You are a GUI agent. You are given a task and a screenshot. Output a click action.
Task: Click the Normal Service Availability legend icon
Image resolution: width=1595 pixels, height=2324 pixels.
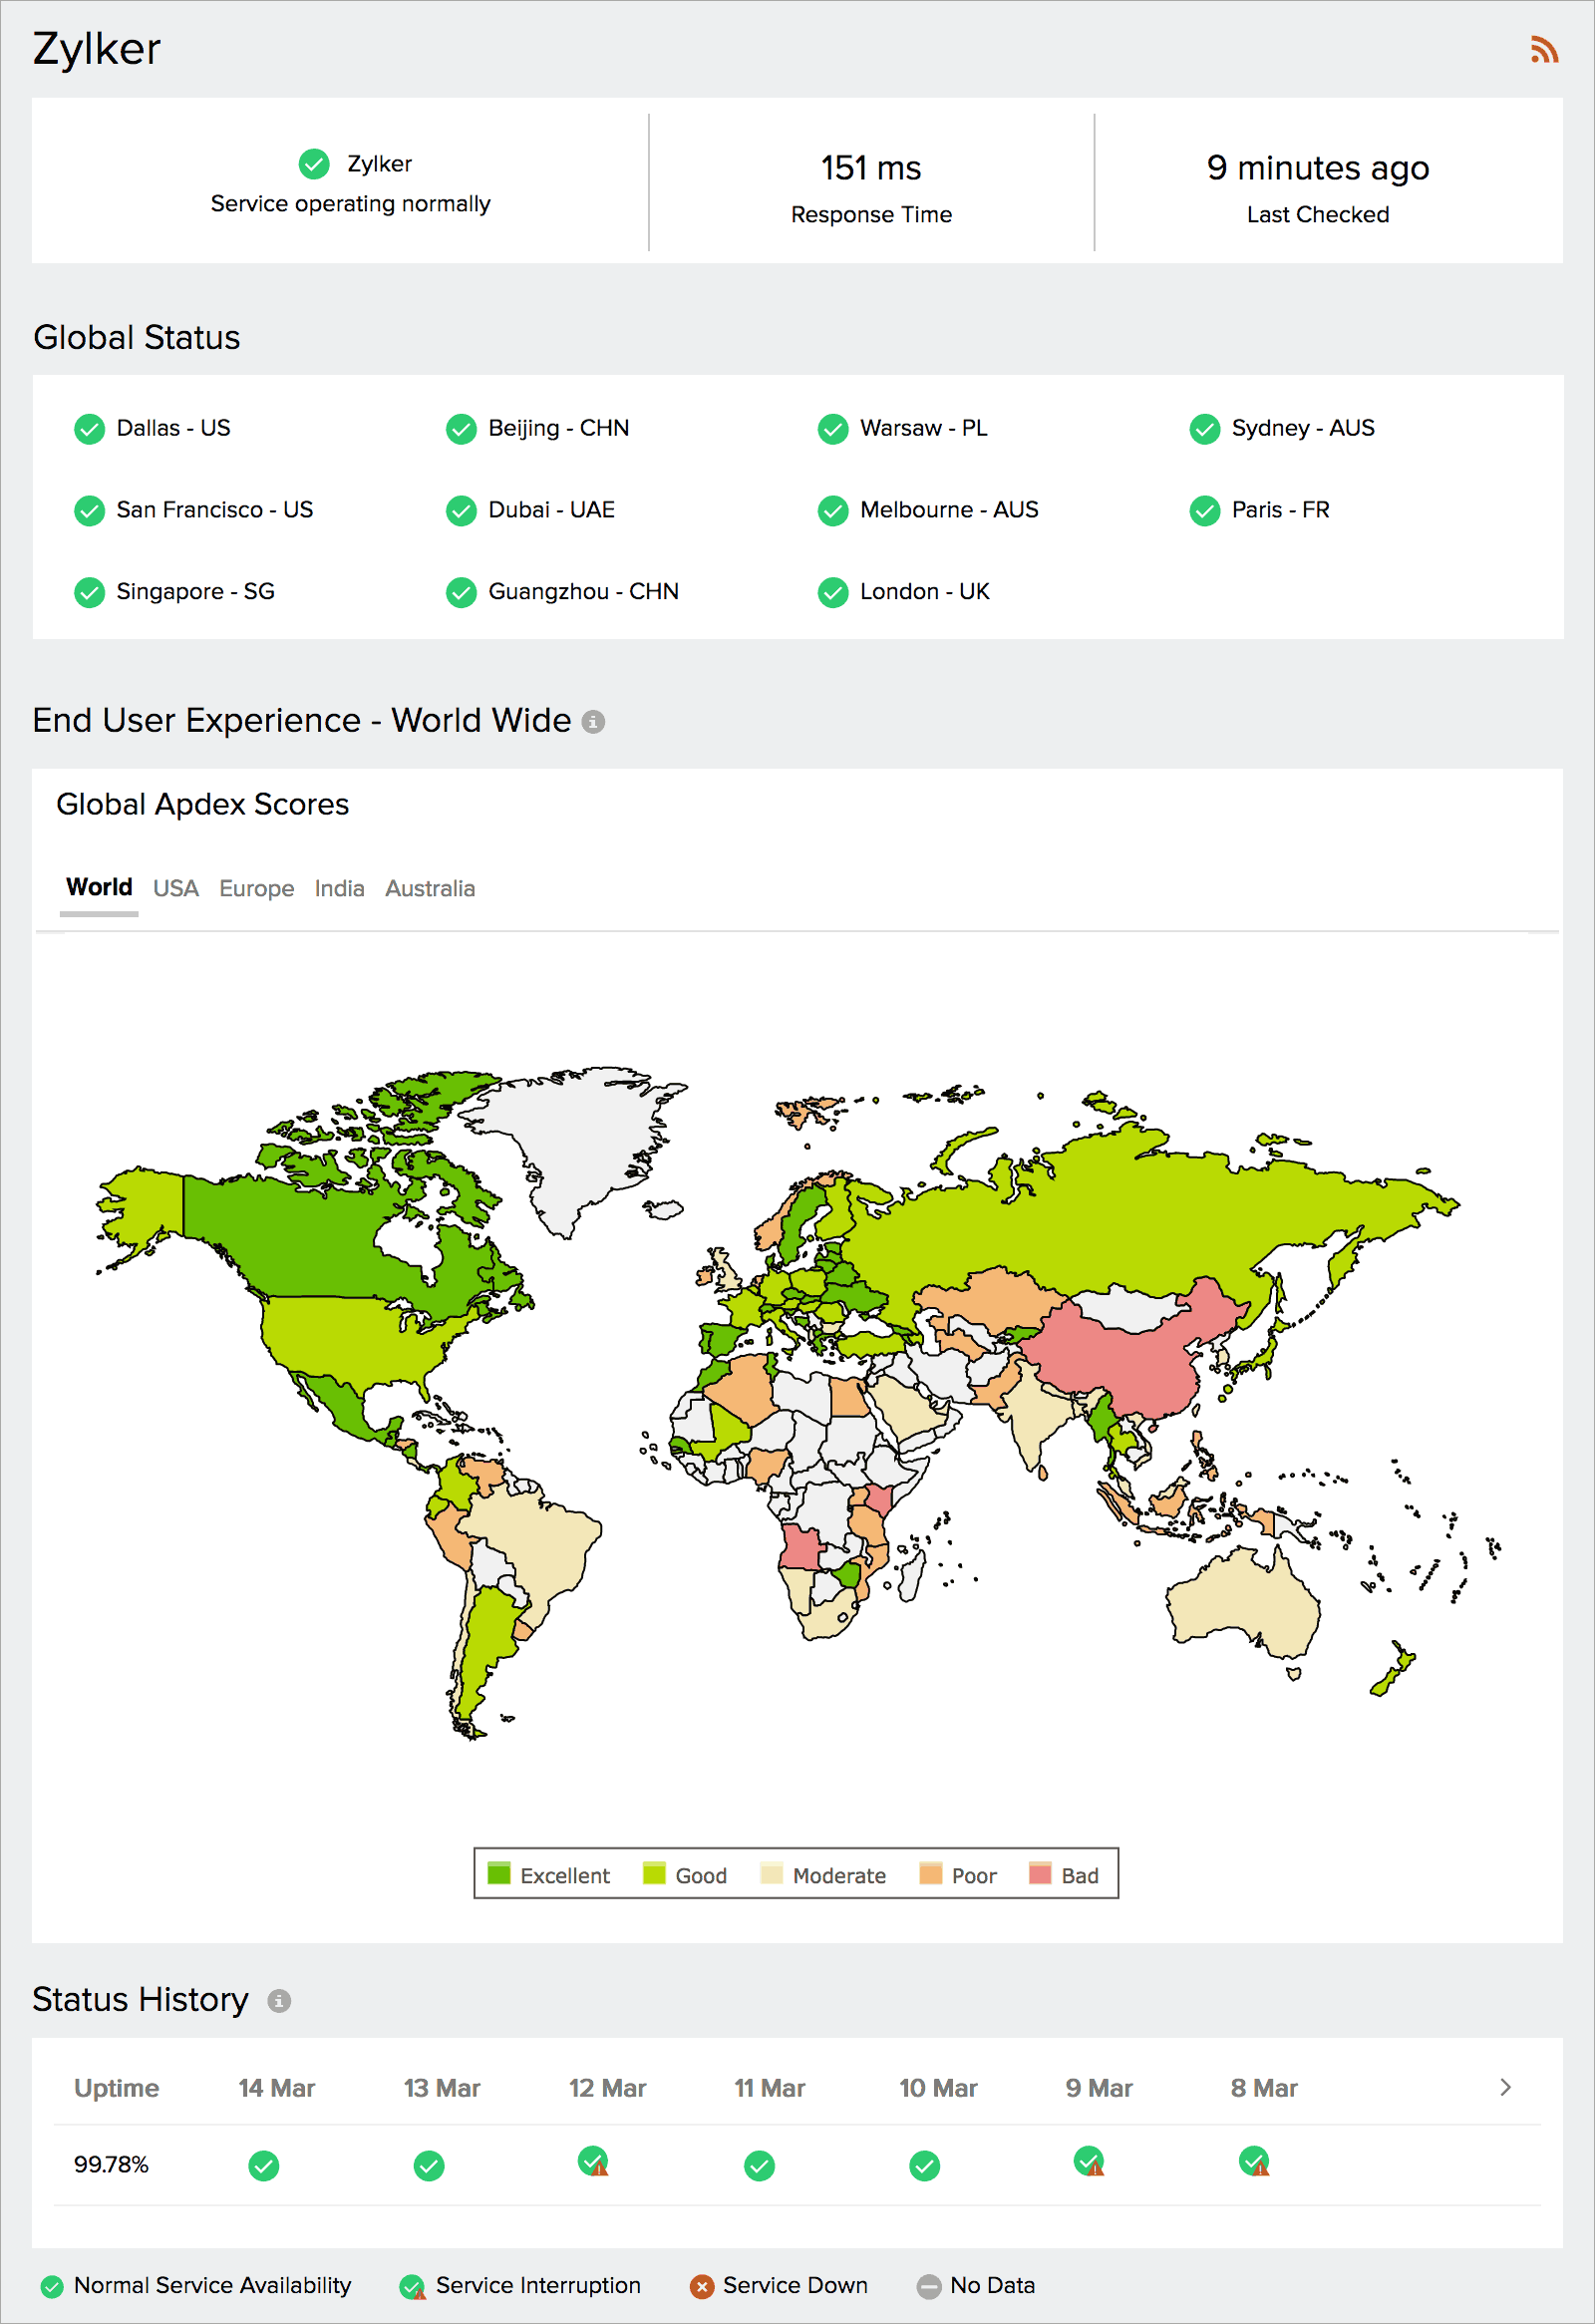[52, 2287]
